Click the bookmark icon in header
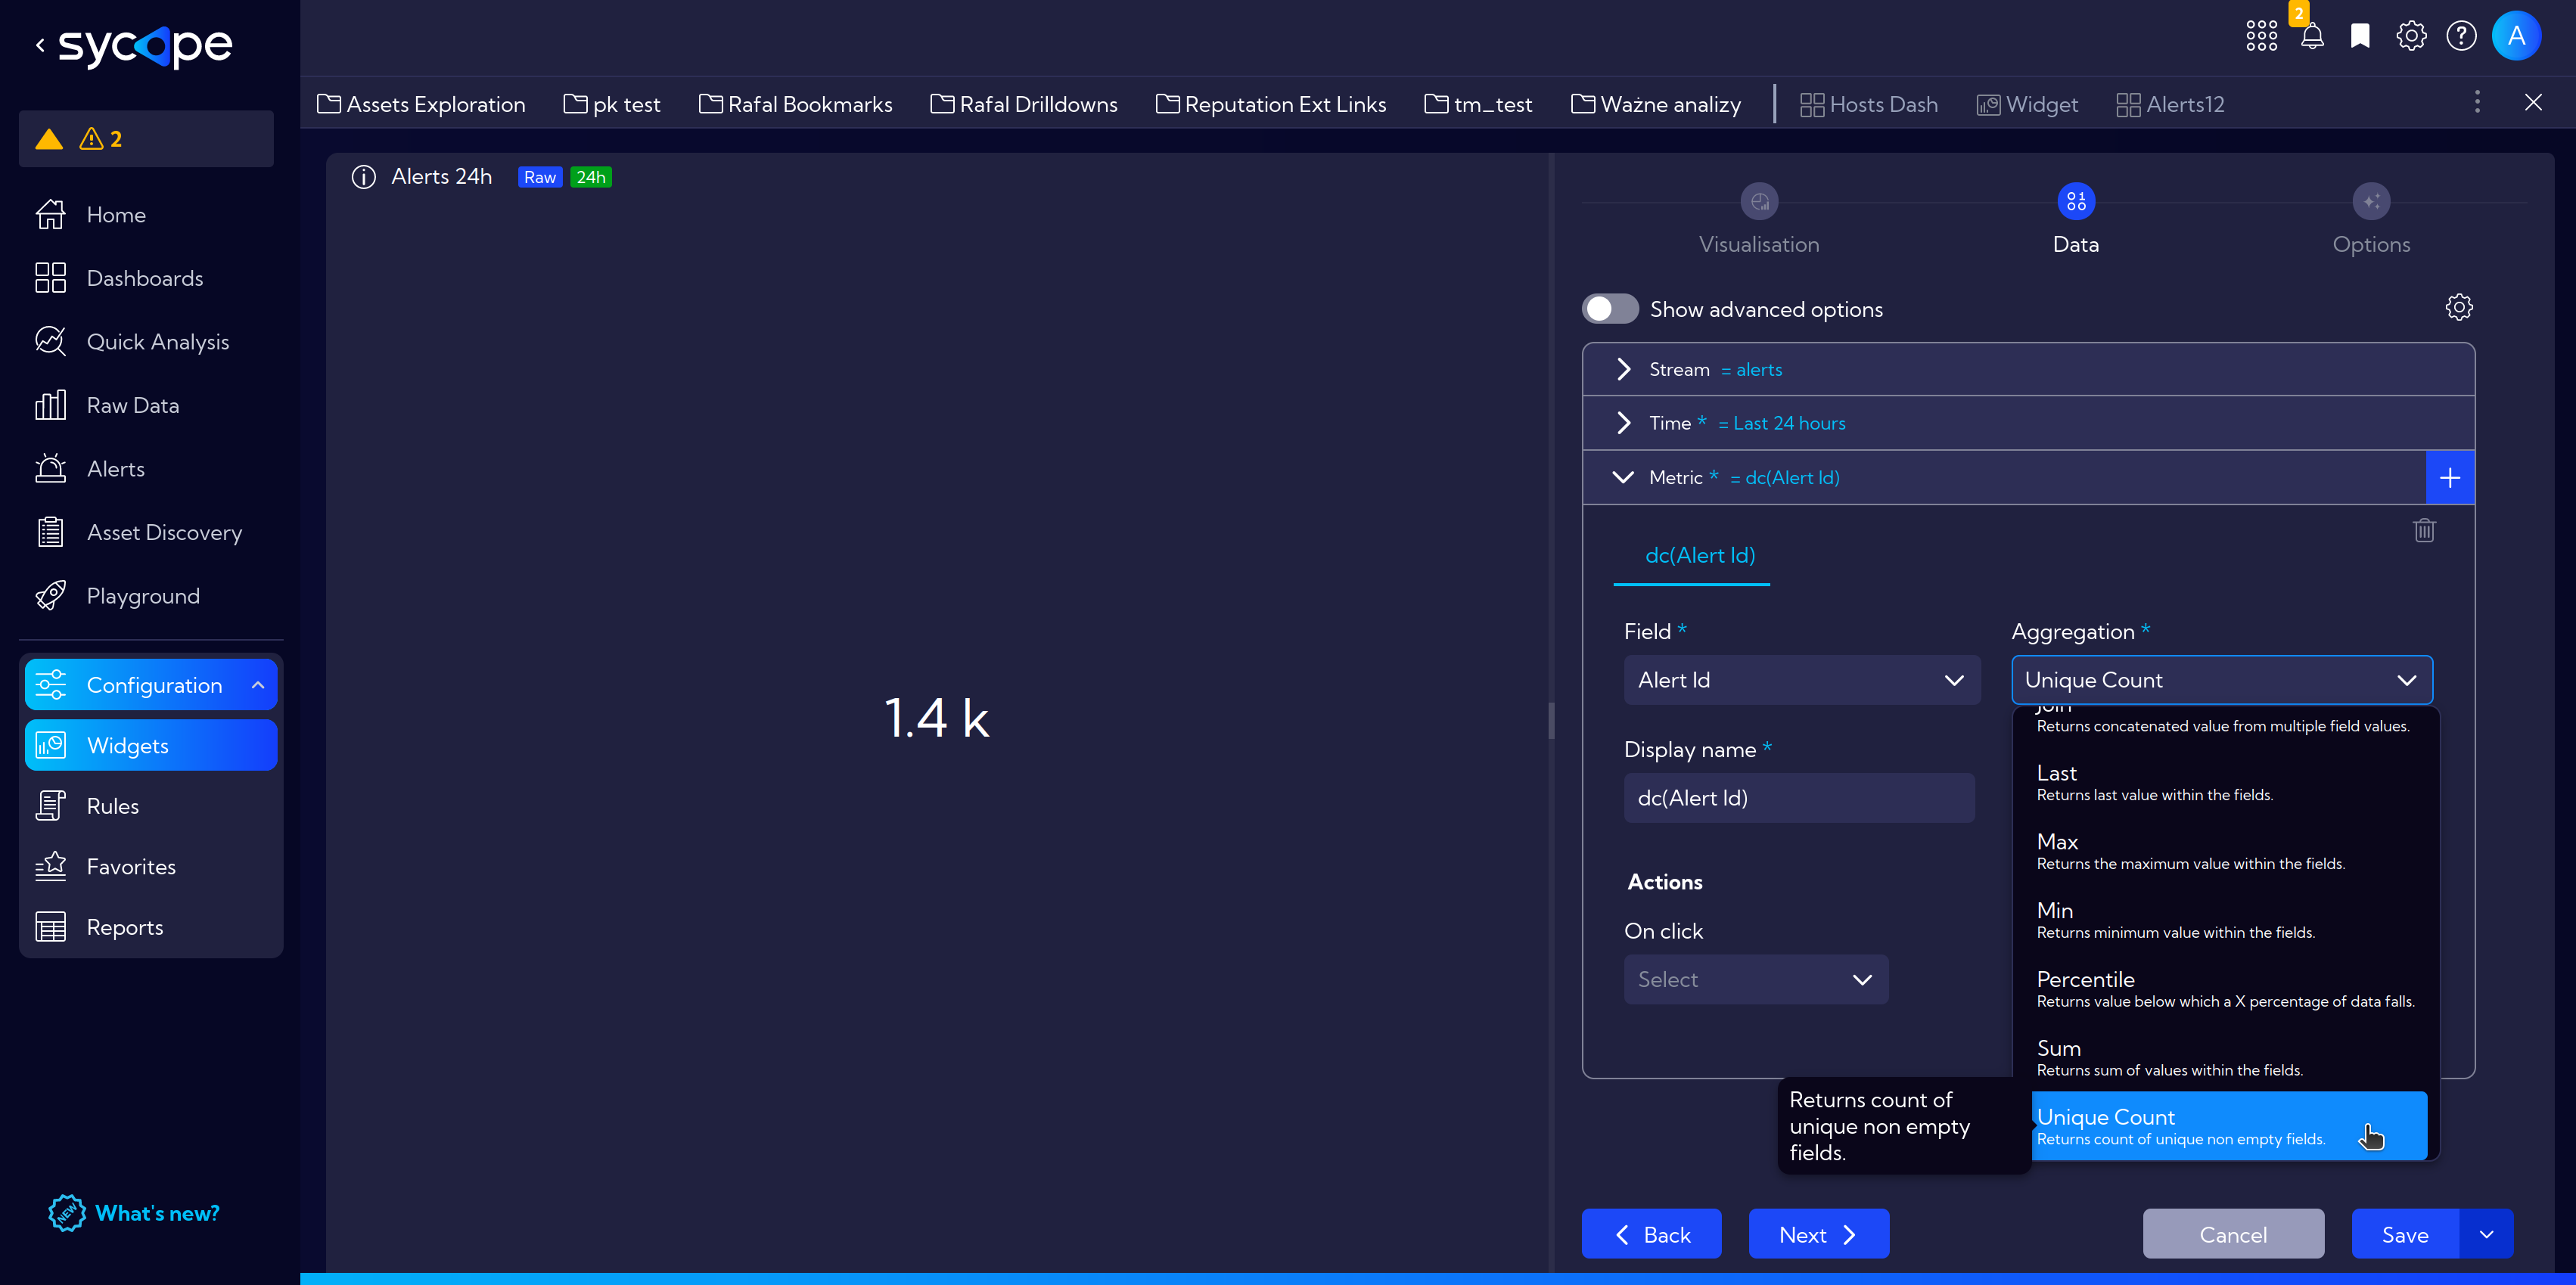 point(2360,36)
